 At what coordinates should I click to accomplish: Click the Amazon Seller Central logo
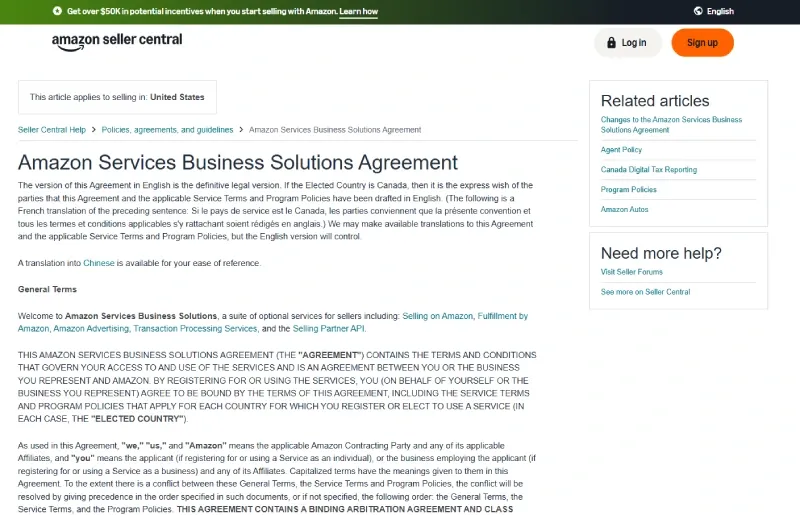117,42
